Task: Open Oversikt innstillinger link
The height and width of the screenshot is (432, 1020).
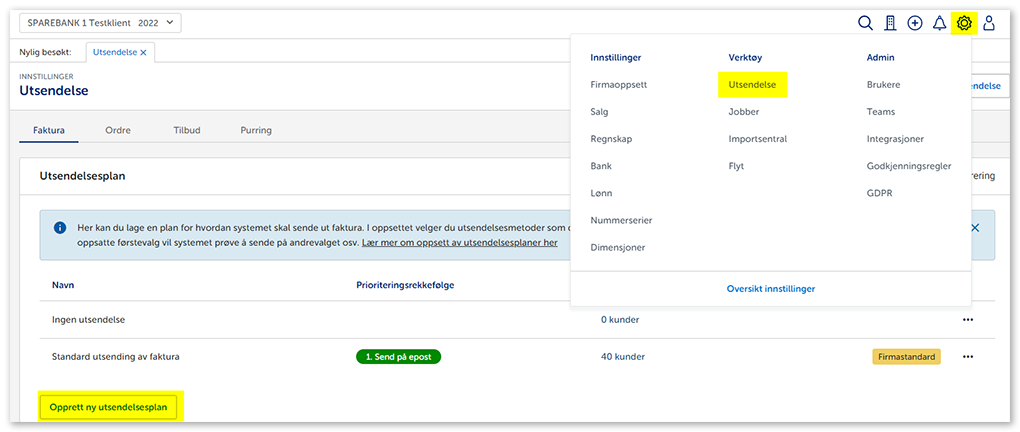Action: pyautogui.click(x=770, y=288)
